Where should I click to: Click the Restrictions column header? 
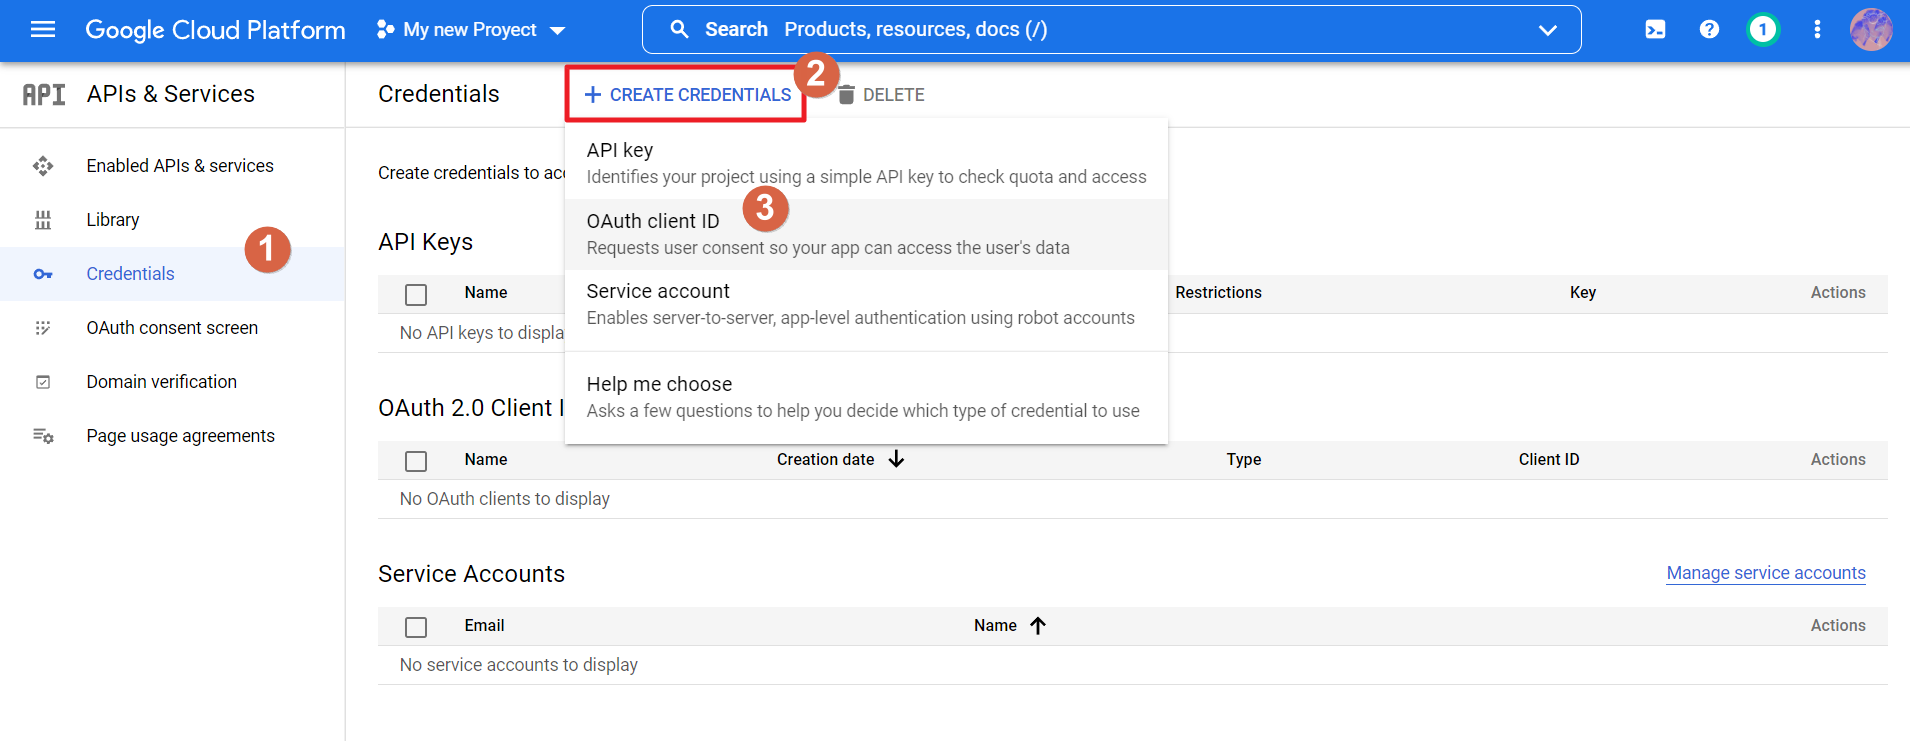pos(1218,292)
